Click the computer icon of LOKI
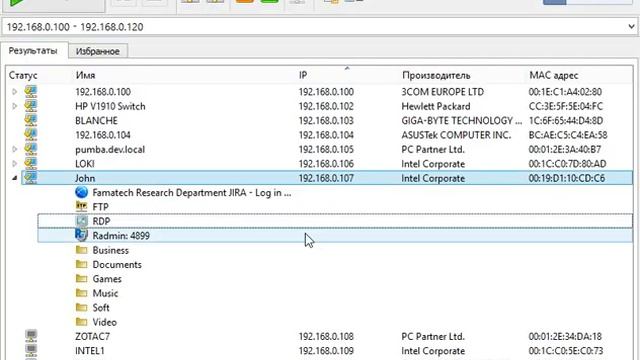Viewport: 640px width, 360px height. (x=31, y=163)
